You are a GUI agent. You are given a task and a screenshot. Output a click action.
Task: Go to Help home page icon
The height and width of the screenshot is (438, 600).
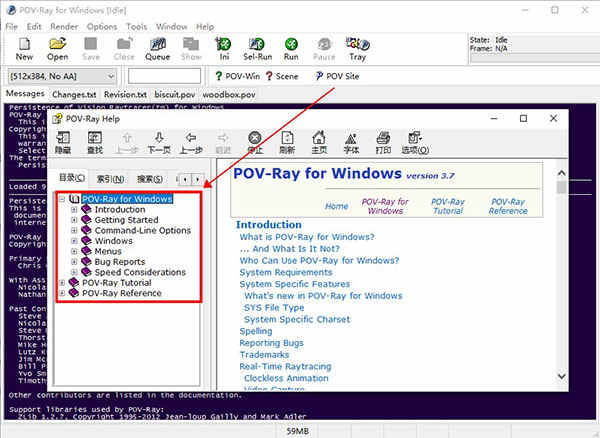click(319, 142)
